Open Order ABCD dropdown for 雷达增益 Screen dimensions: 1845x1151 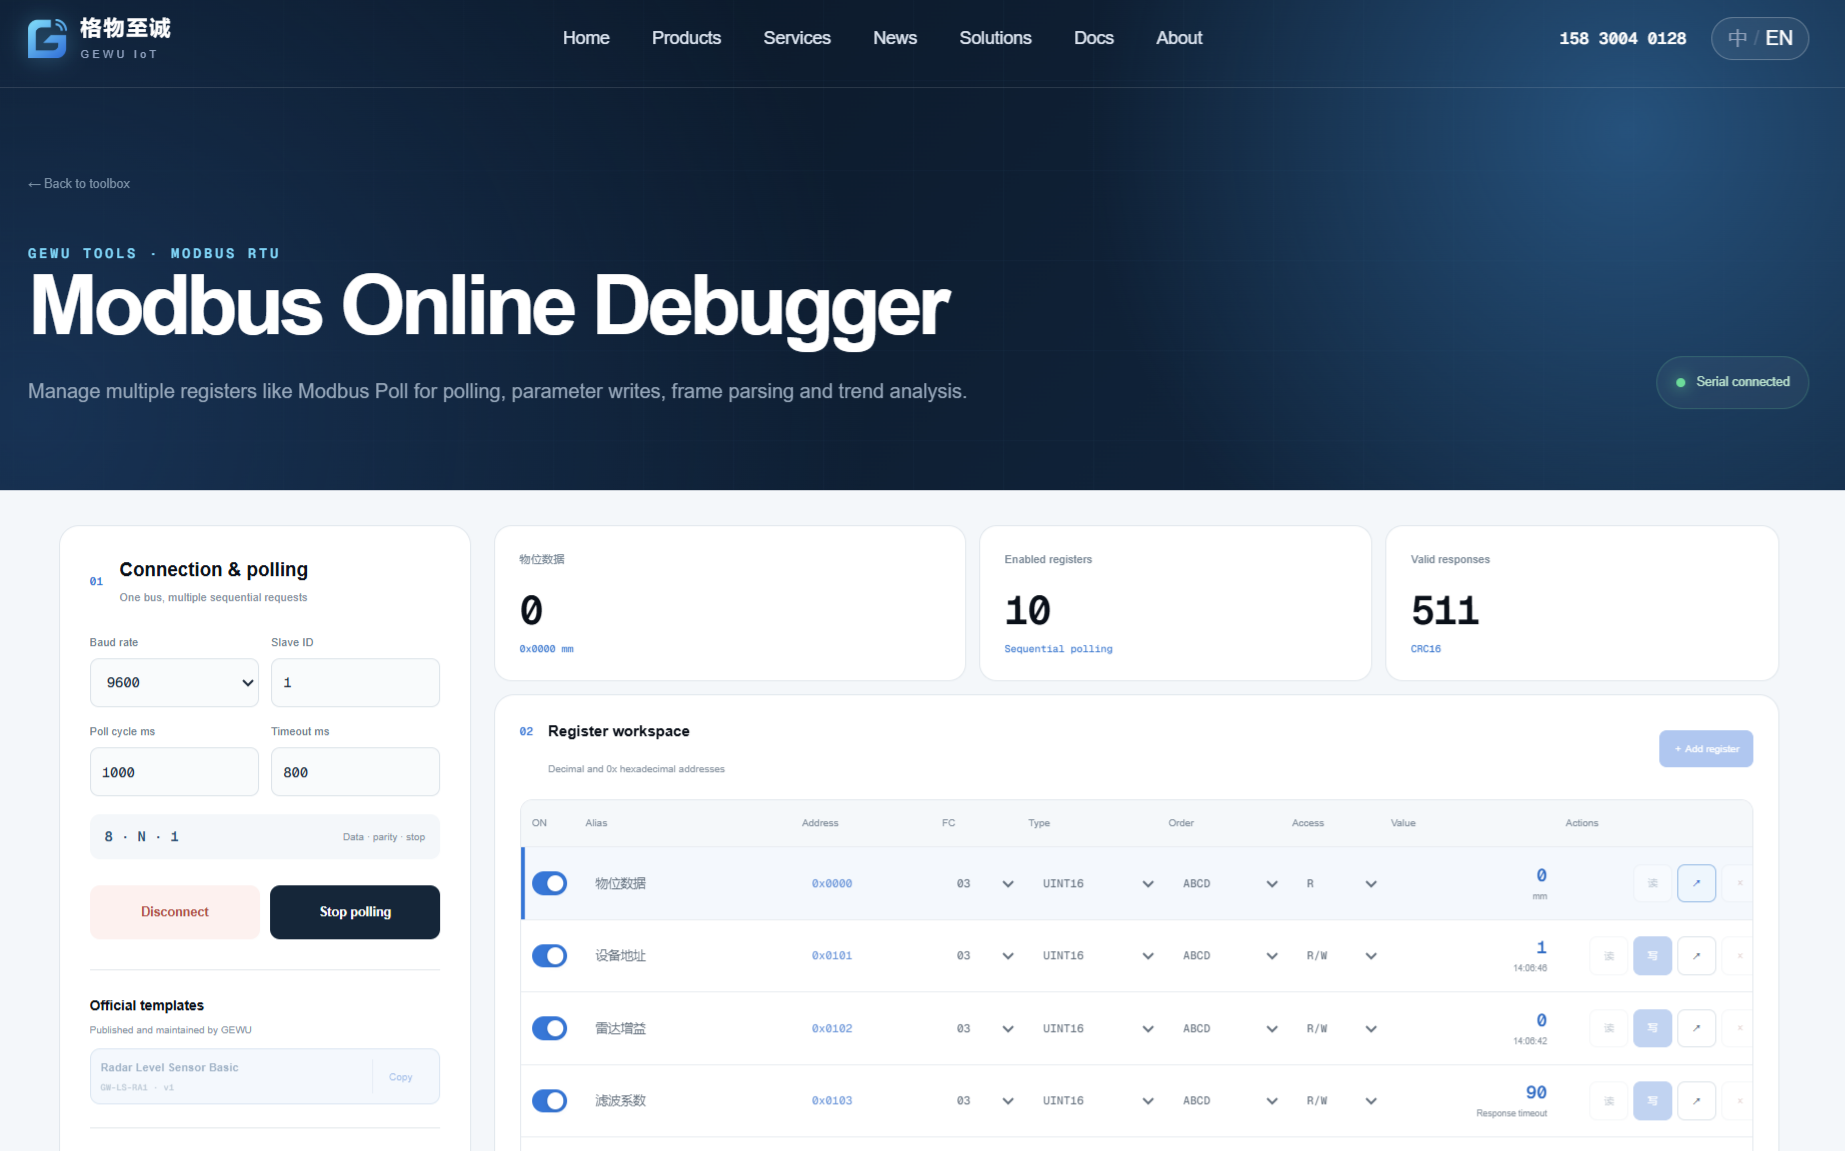[x=1230, y=1029]
